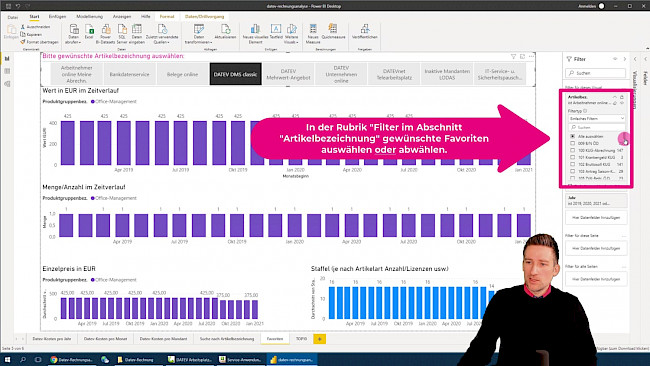Open the Filtertyp Einfaches Filtern dropdown

(597, 119)
